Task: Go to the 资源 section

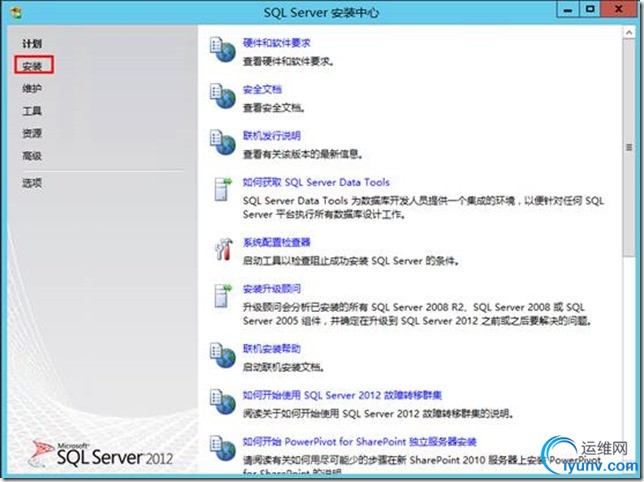Action: 32,133
